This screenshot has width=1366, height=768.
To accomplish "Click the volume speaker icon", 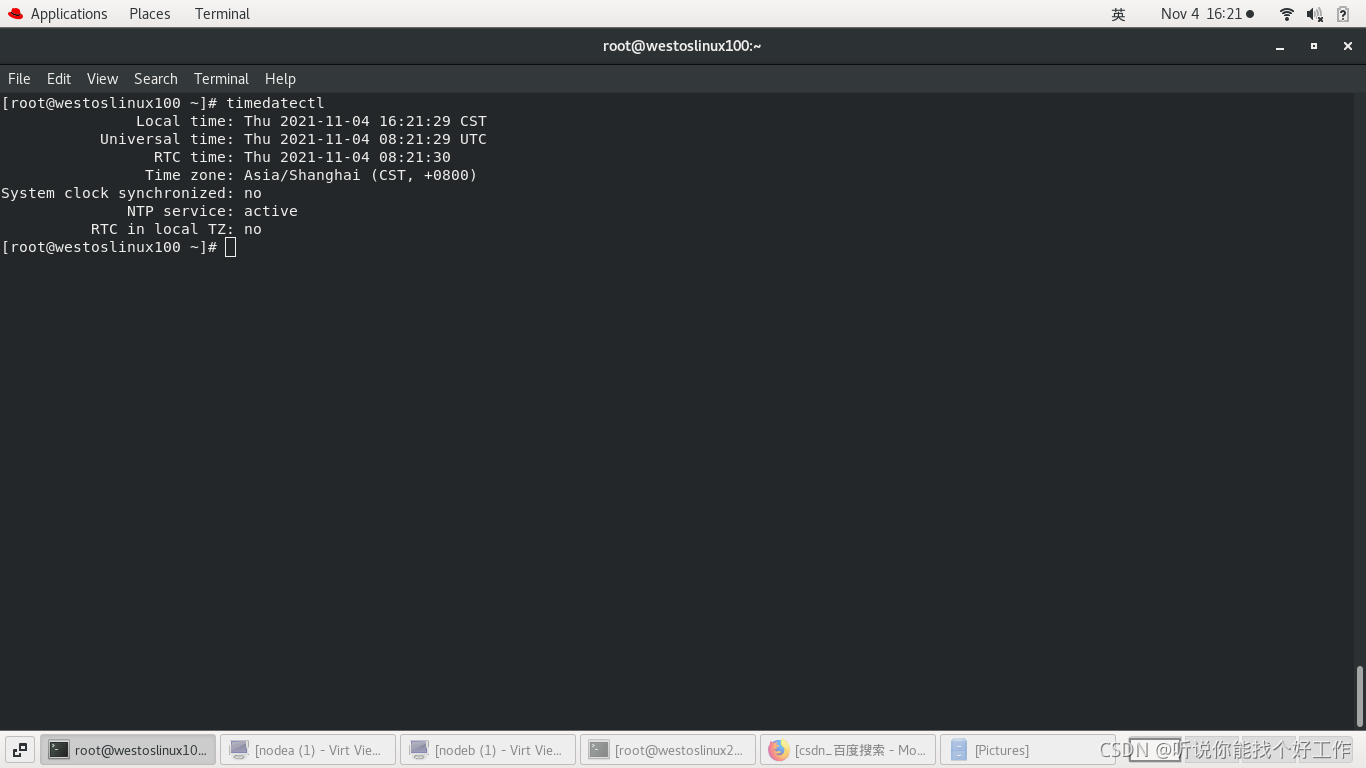I will 1314,14.
